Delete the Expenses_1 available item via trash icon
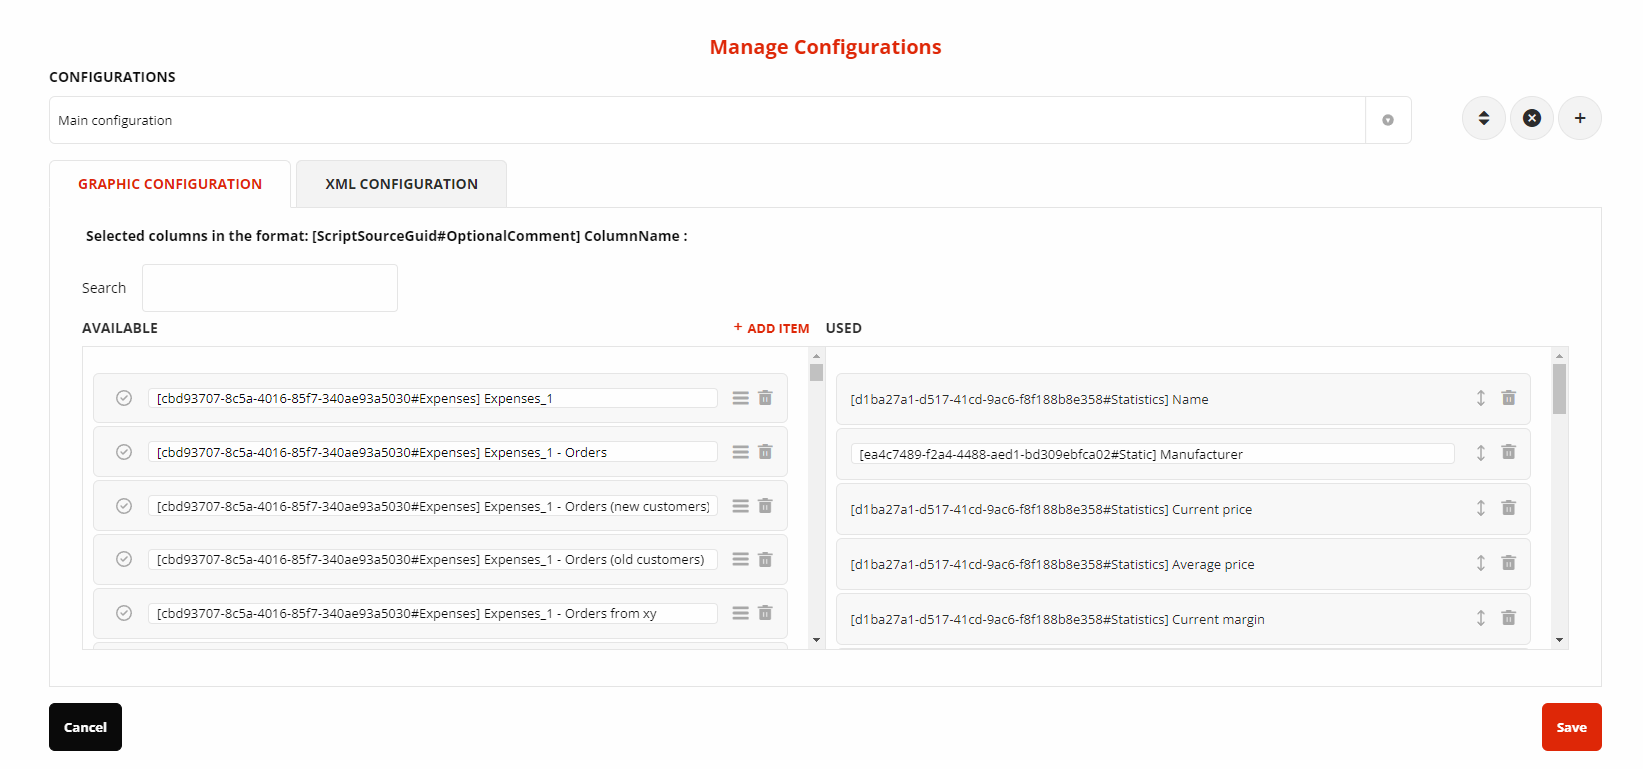1643x769 pixels. tap(765, 398)
